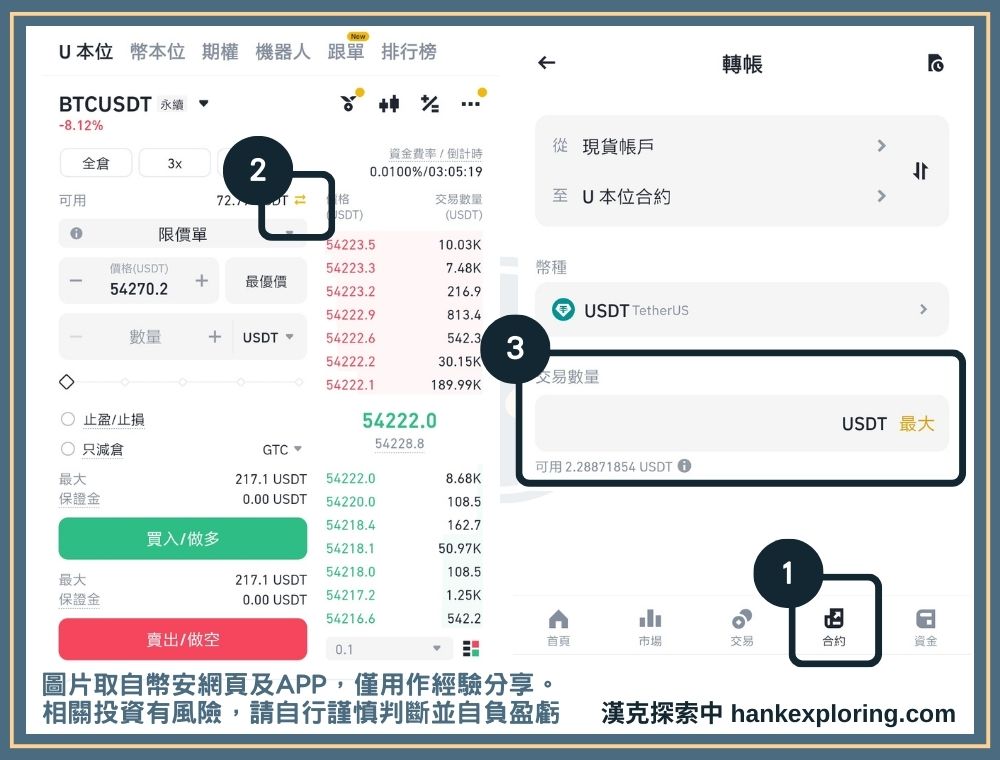Tap the 數量 quantity input field
Screen dimensions: 1000x760
point(145,337)
